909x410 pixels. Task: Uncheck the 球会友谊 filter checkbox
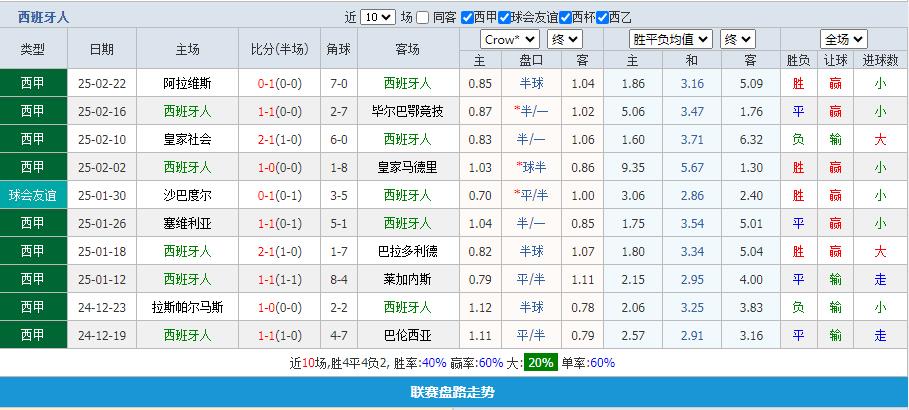504,17
